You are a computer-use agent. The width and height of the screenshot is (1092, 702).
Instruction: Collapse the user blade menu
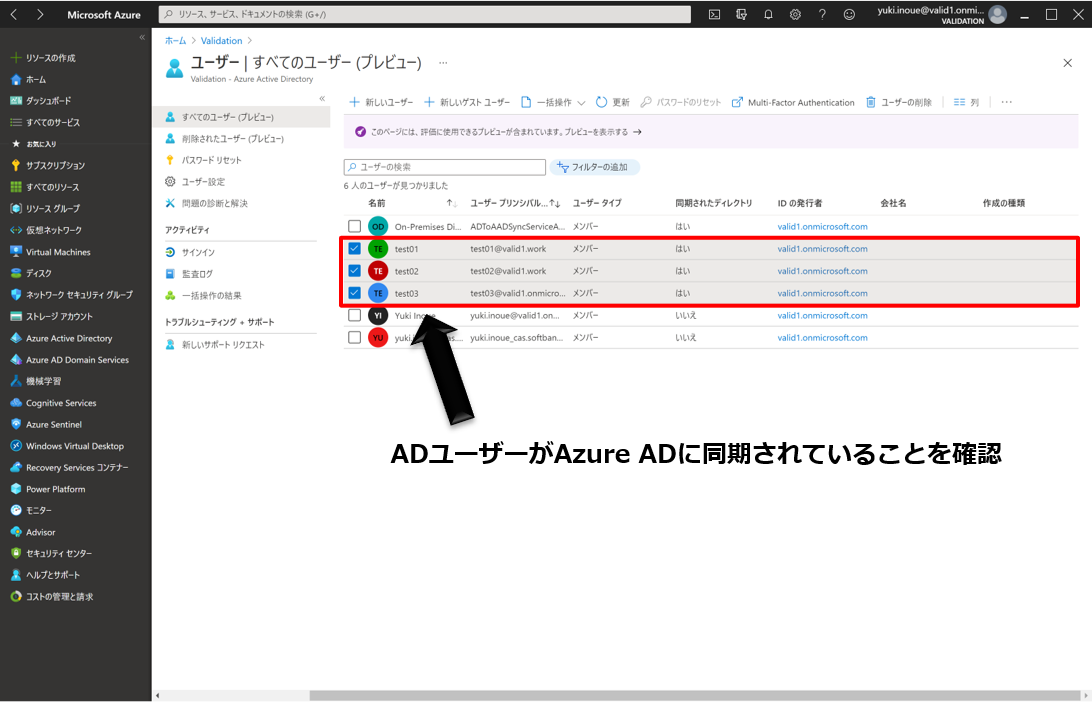point(322,98)
